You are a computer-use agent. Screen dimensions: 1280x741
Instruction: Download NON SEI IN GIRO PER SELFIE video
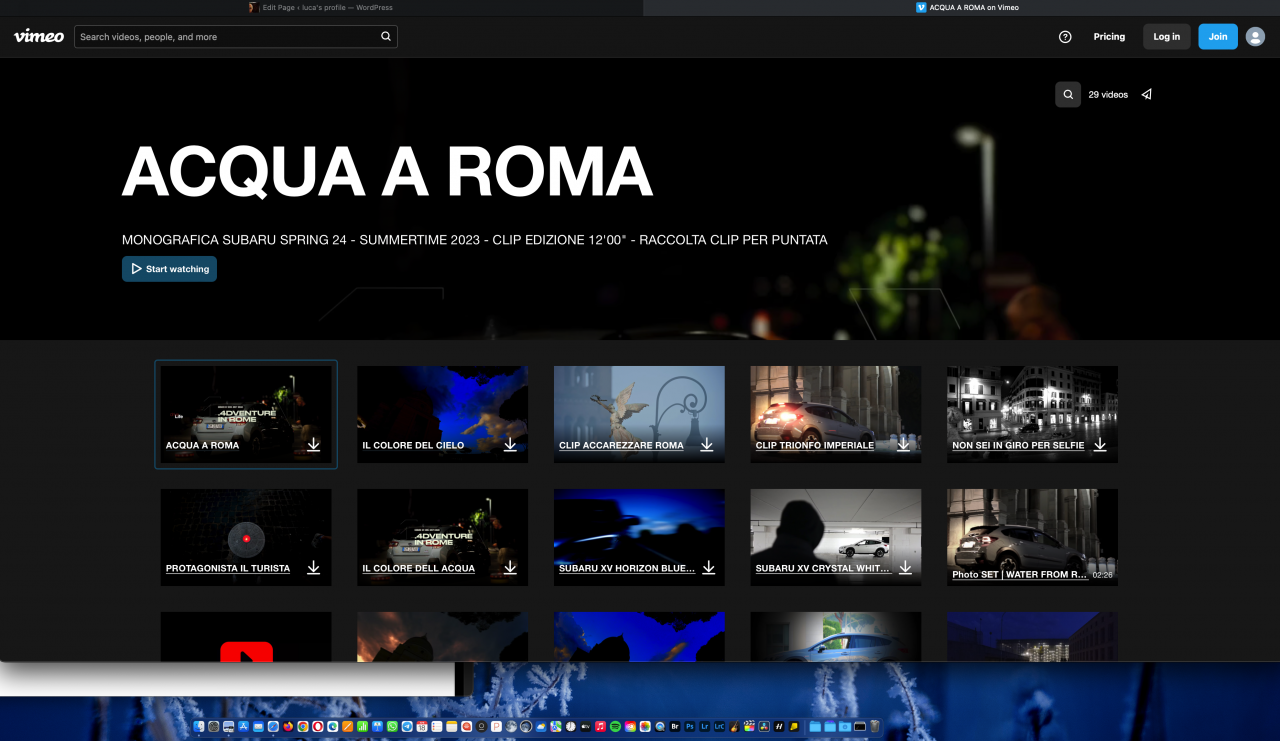click(x=1100, y=444)
